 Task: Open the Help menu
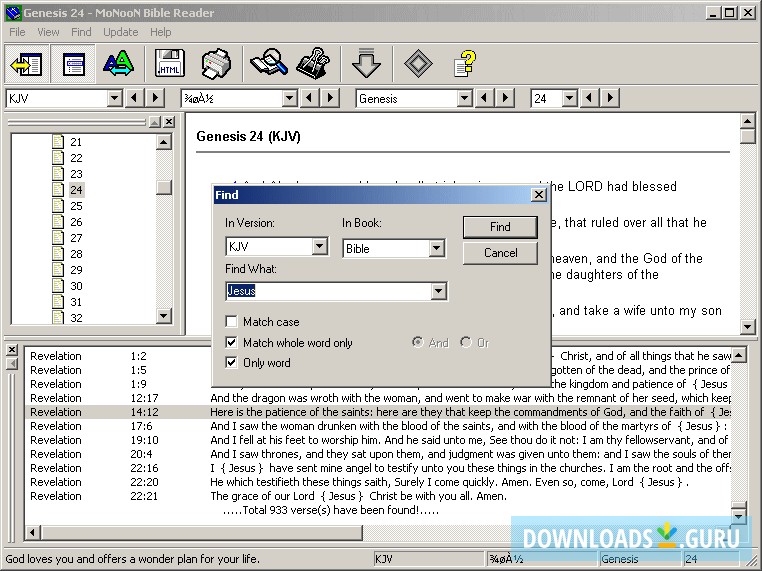point(160,32)
